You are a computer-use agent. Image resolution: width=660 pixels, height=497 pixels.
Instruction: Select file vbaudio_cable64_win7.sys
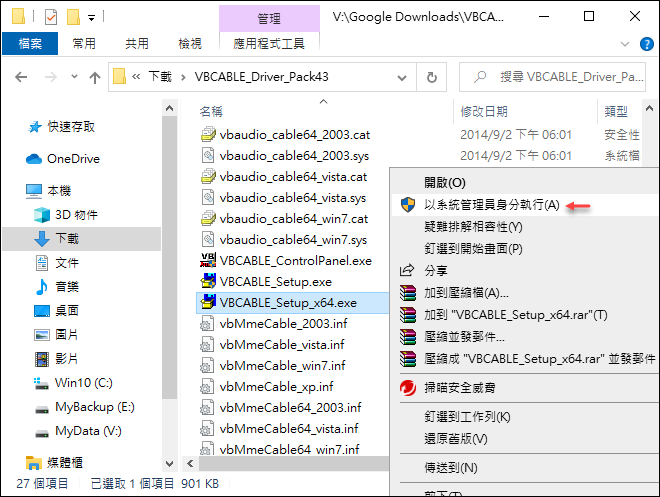[293, 239]
